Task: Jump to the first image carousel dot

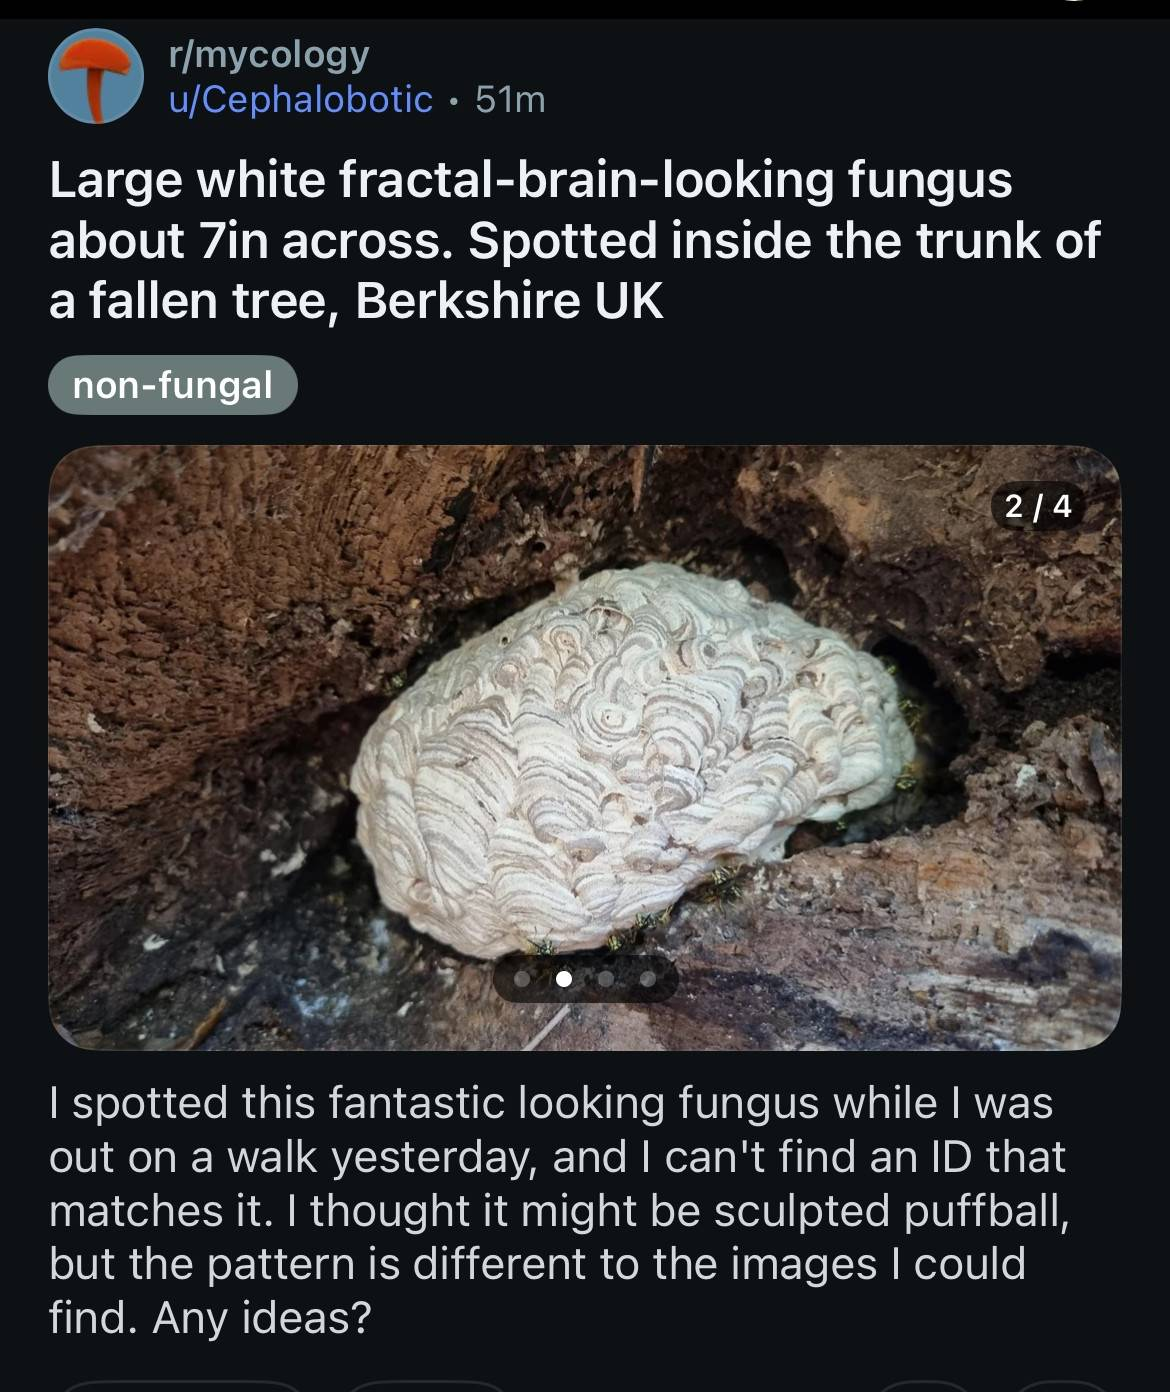Action: pos(522,979)
